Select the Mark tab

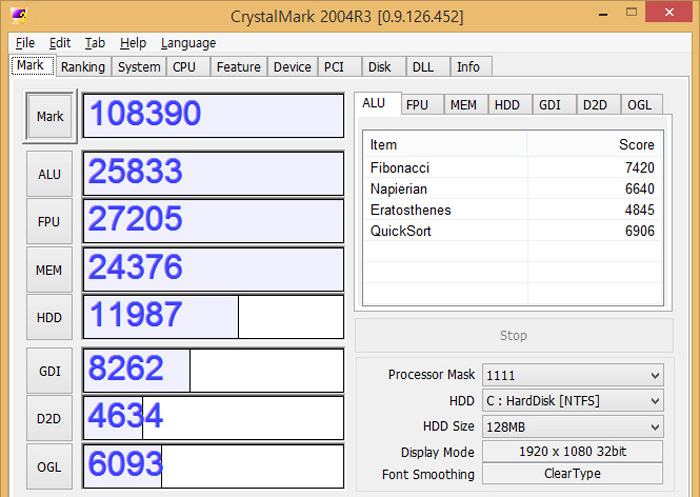32,66
